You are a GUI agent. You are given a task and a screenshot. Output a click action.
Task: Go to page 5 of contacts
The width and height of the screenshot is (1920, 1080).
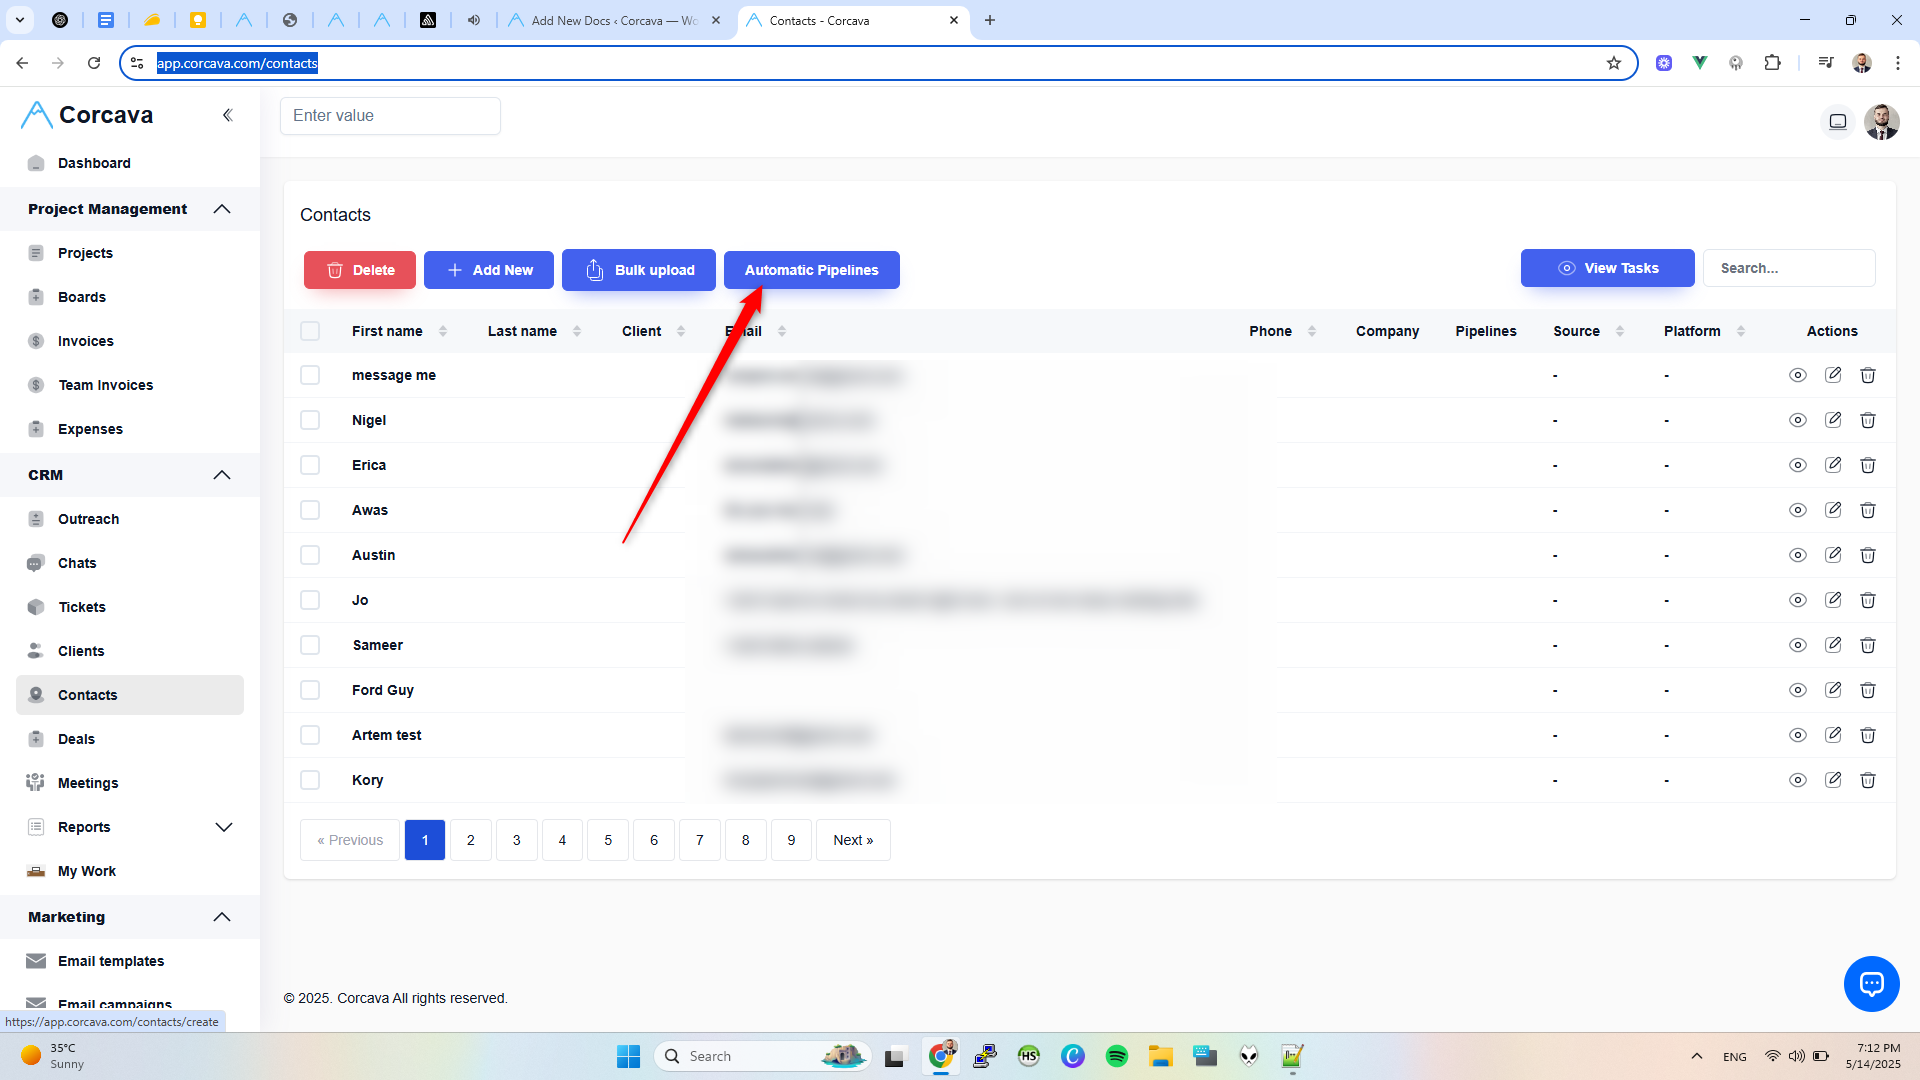[x=608, y=840]
